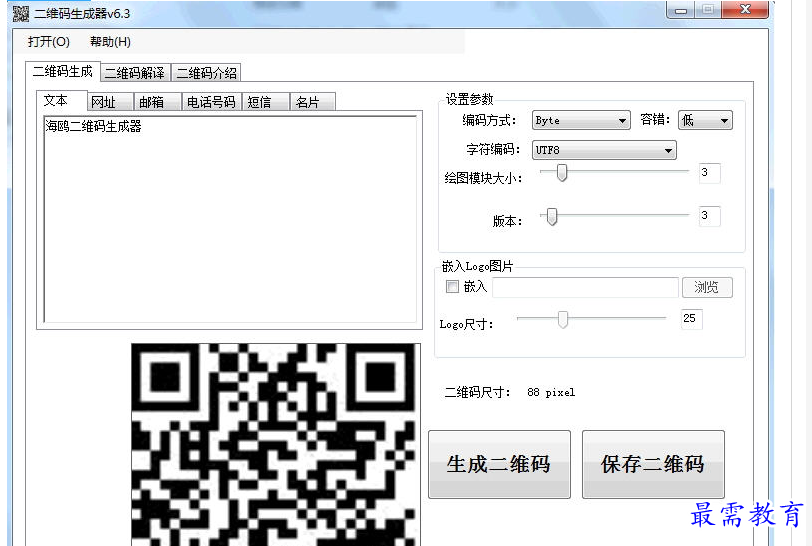Viewport: 812px width, 546px height.
Task: Enable the 嵌入 logo checkbox
Action: tap(452, 286)
